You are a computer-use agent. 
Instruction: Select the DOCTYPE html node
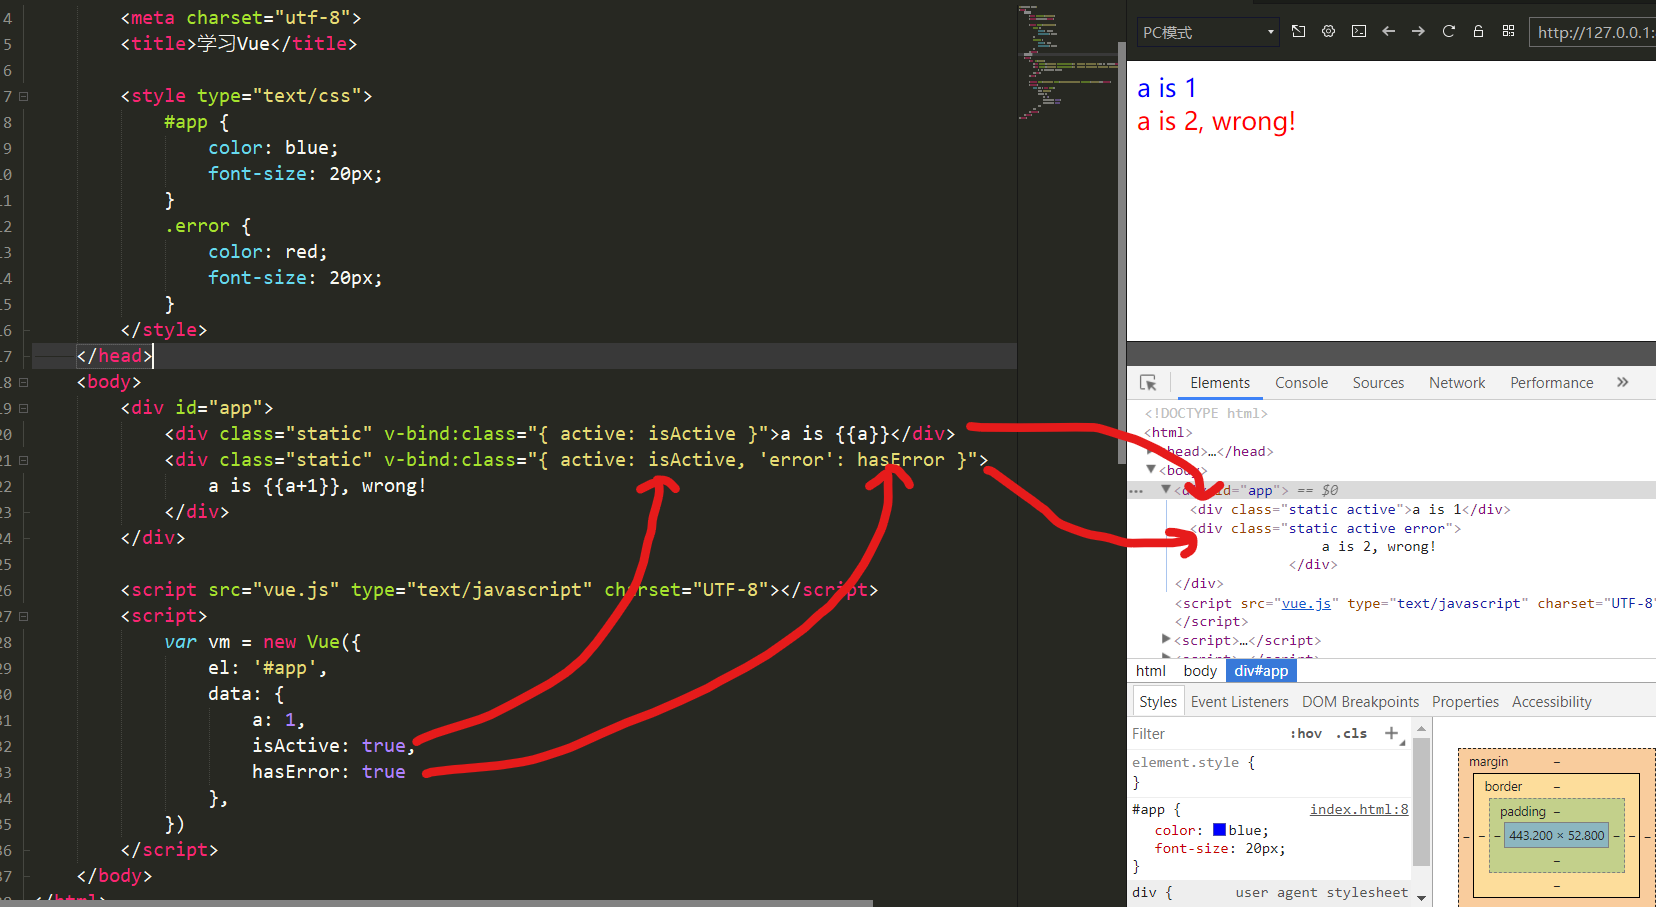pos(1206,414)
